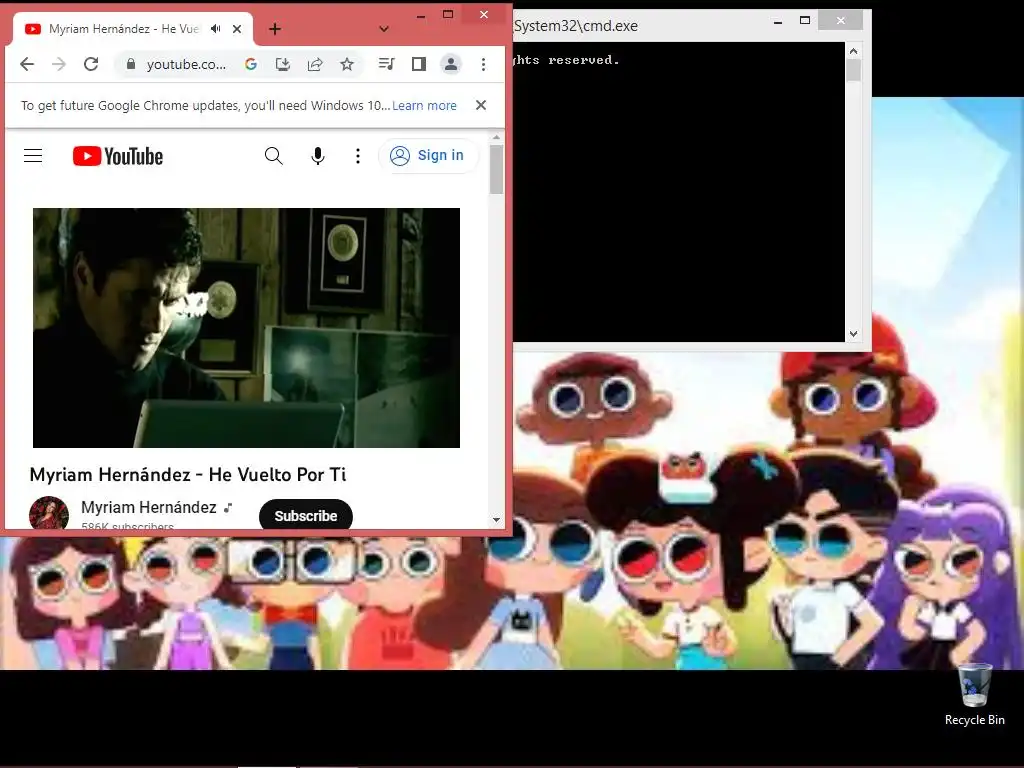Image resolution: width=1024 pixels, height=768 pixels.
Task: Click the YouTube page scrollbar thumb
Action: click(496, 169)
